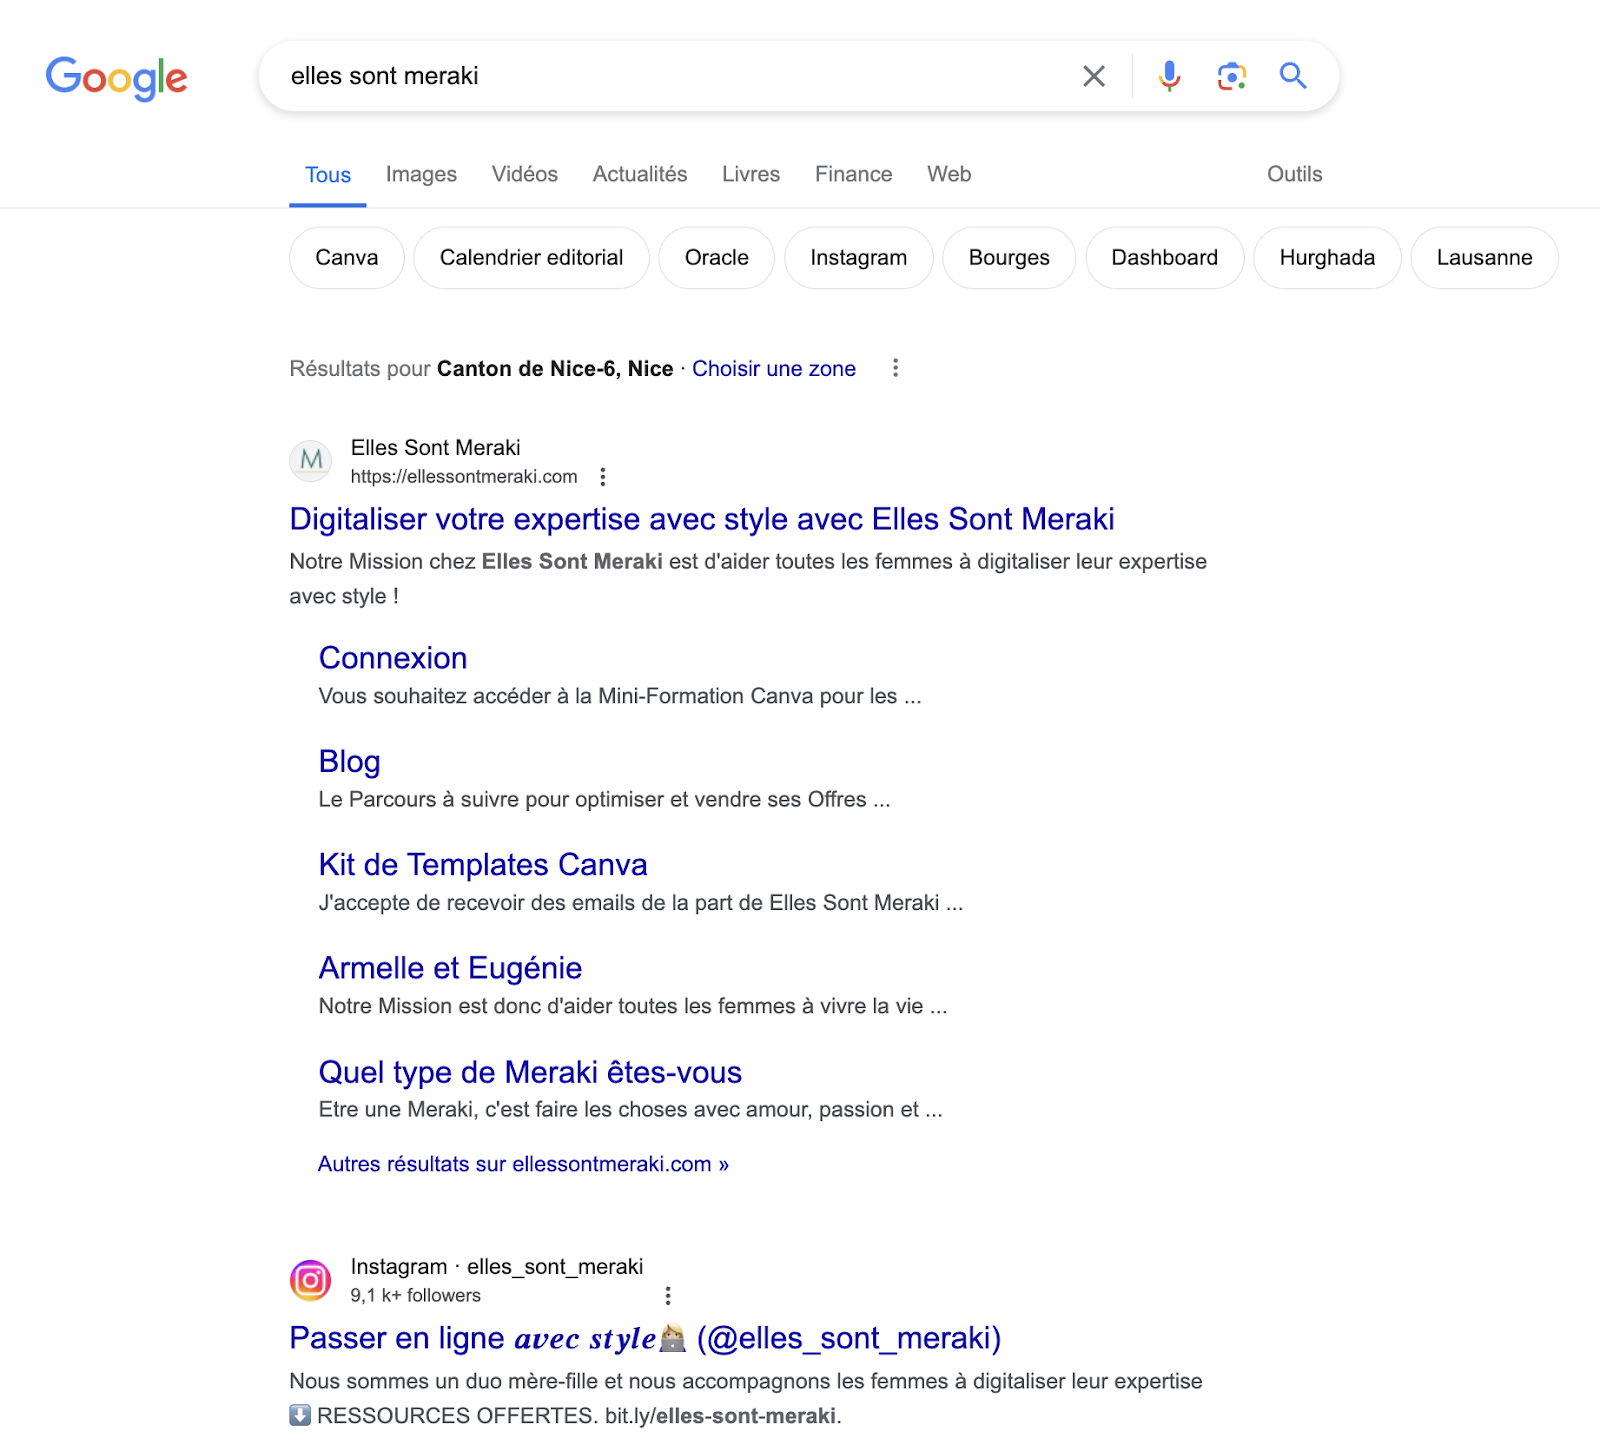Open the Armelle et Eugénie sitelink
This screenshot has width=1600, height=1445.
(x=450, y=968)
